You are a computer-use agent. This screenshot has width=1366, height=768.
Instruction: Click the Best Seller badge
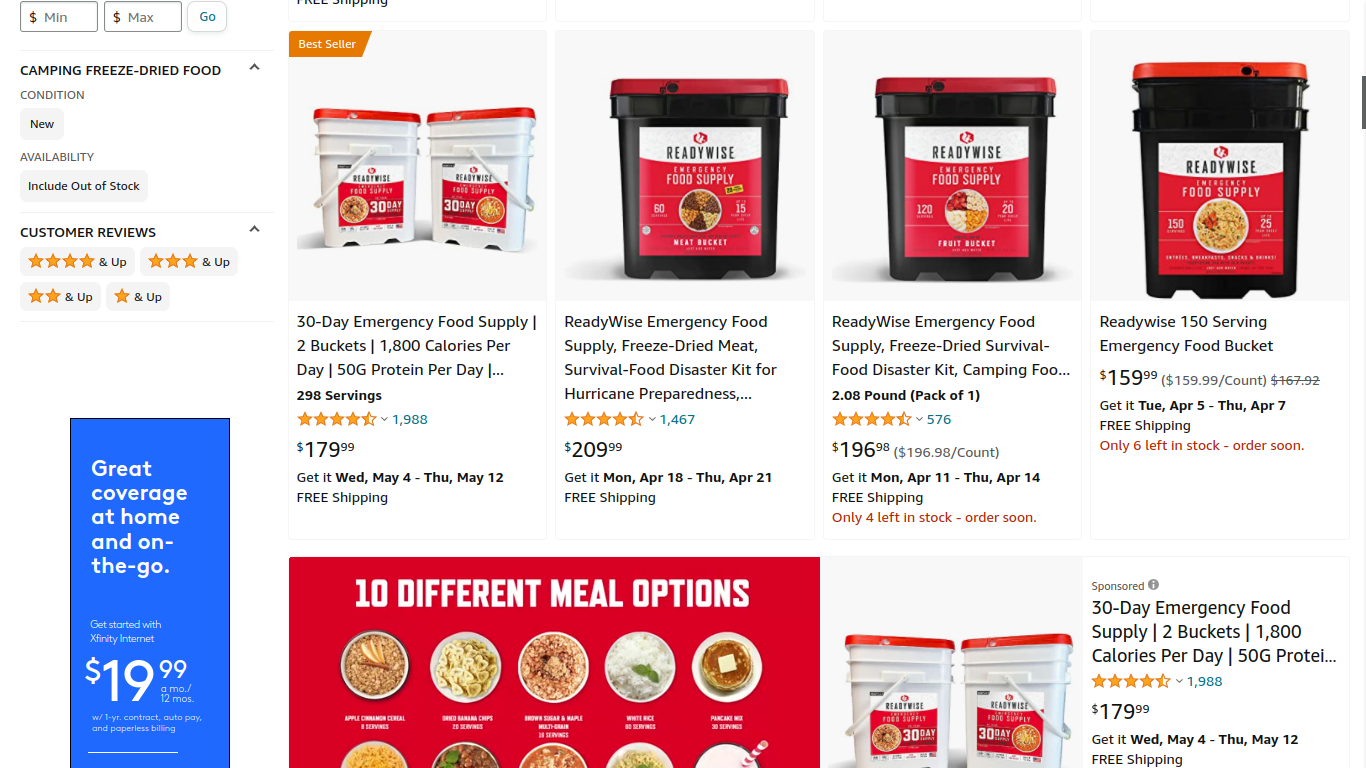328,44
